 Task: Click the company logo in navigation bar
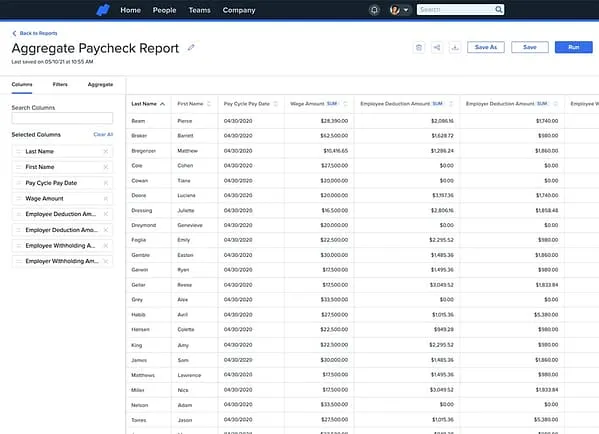tap(103, 10)
